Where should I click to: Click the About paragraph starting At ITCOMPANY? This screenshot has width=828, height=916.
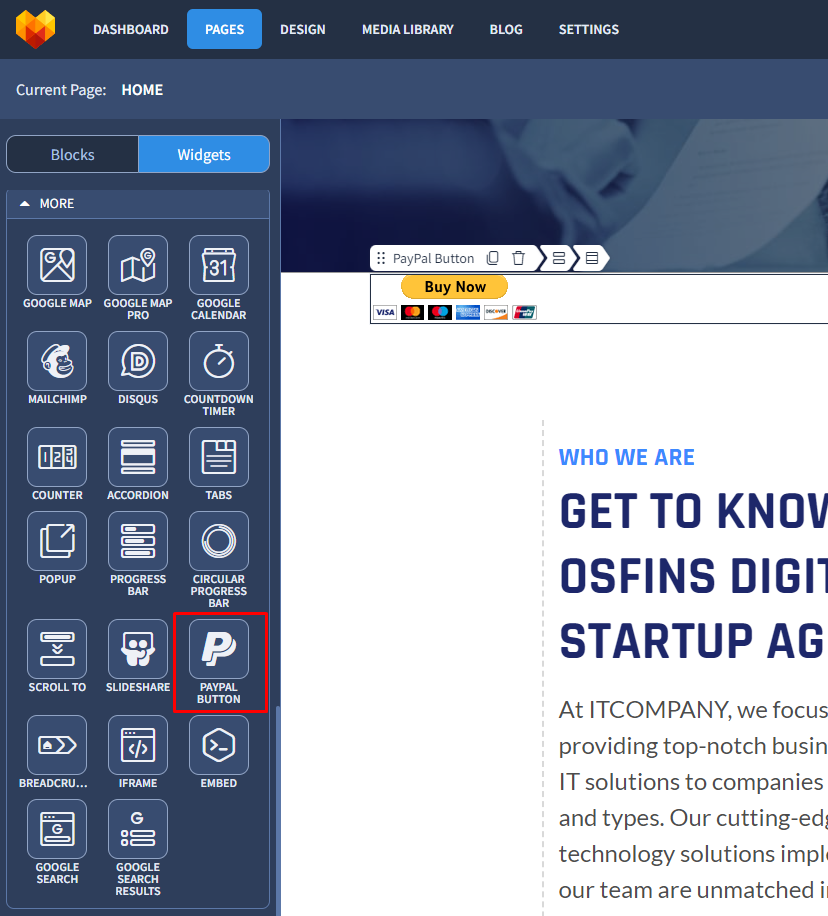(x=693, y=800)
